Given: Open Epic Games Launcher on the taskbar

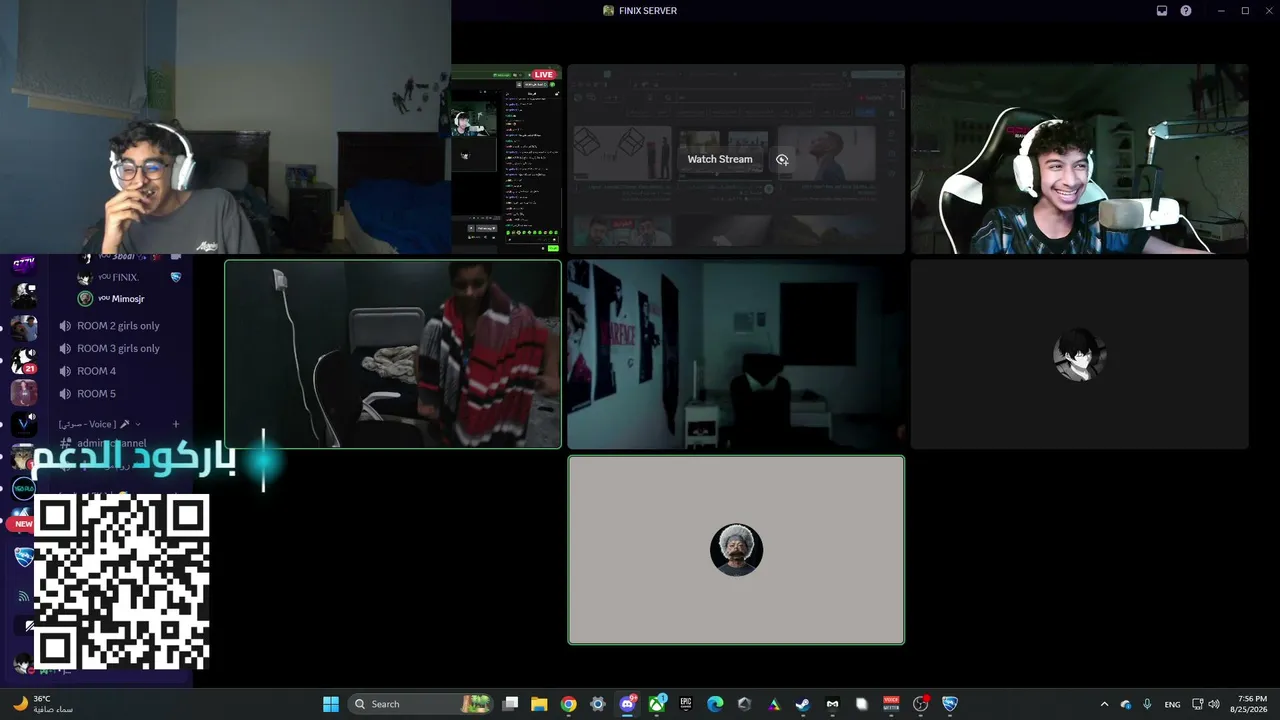Looking at the screenshot, I should point(686,704).
